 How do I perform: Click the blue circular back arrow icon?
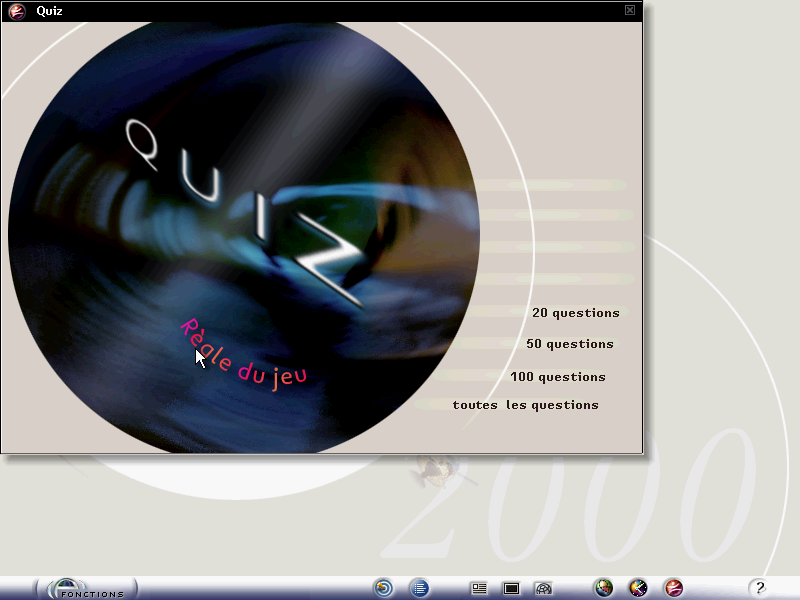384,588
